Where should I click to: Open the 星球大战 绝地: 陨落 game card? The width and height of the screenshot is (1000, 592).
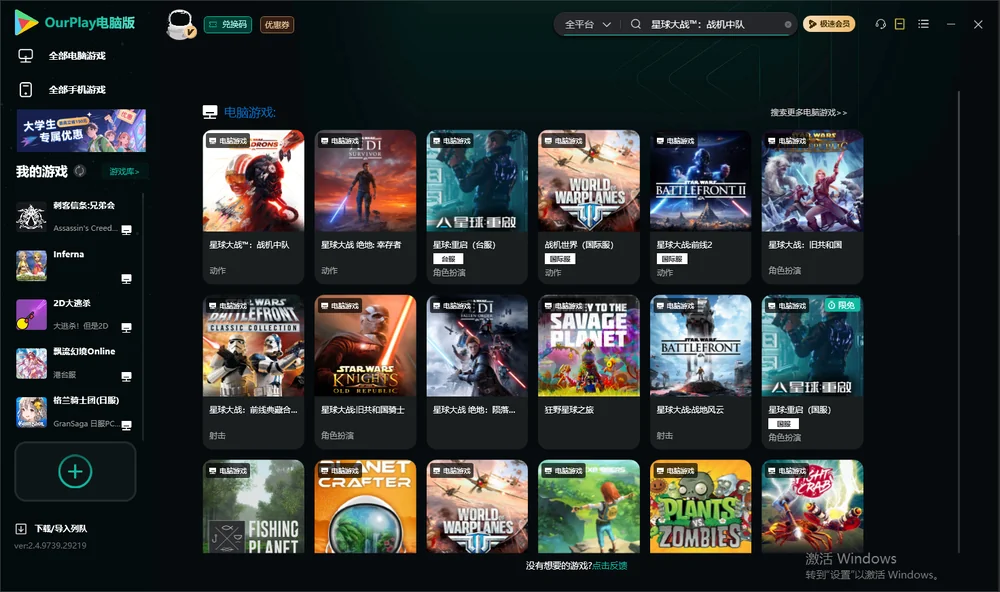tap(477, 372)
